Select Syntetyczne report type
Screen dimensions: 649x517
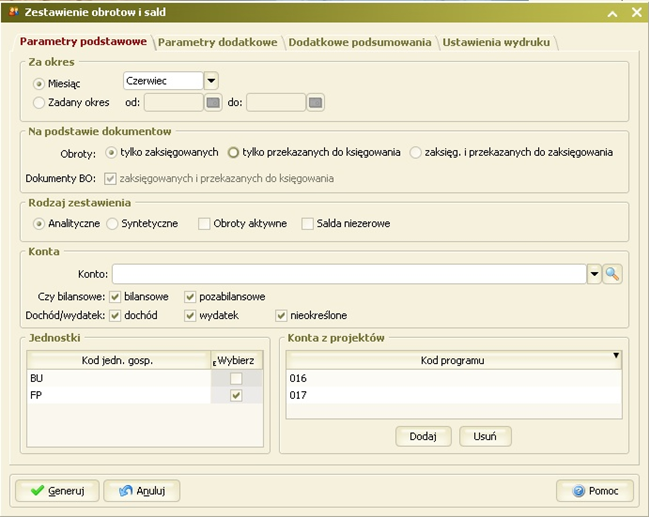coord(112,224)
